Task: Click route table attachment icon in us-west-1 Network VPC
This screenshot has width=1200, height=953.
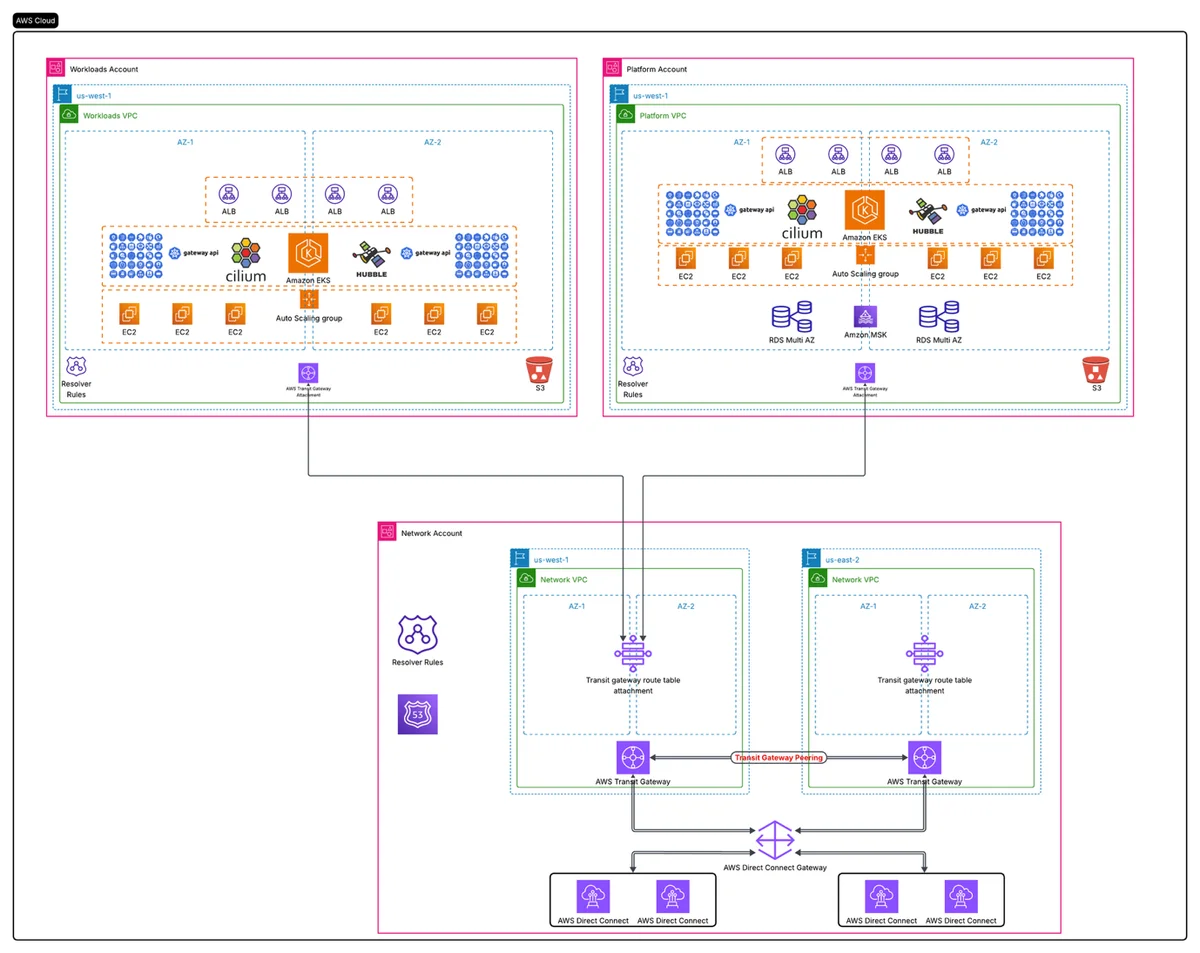Action: pyautogui.click(x=632, y=655)
